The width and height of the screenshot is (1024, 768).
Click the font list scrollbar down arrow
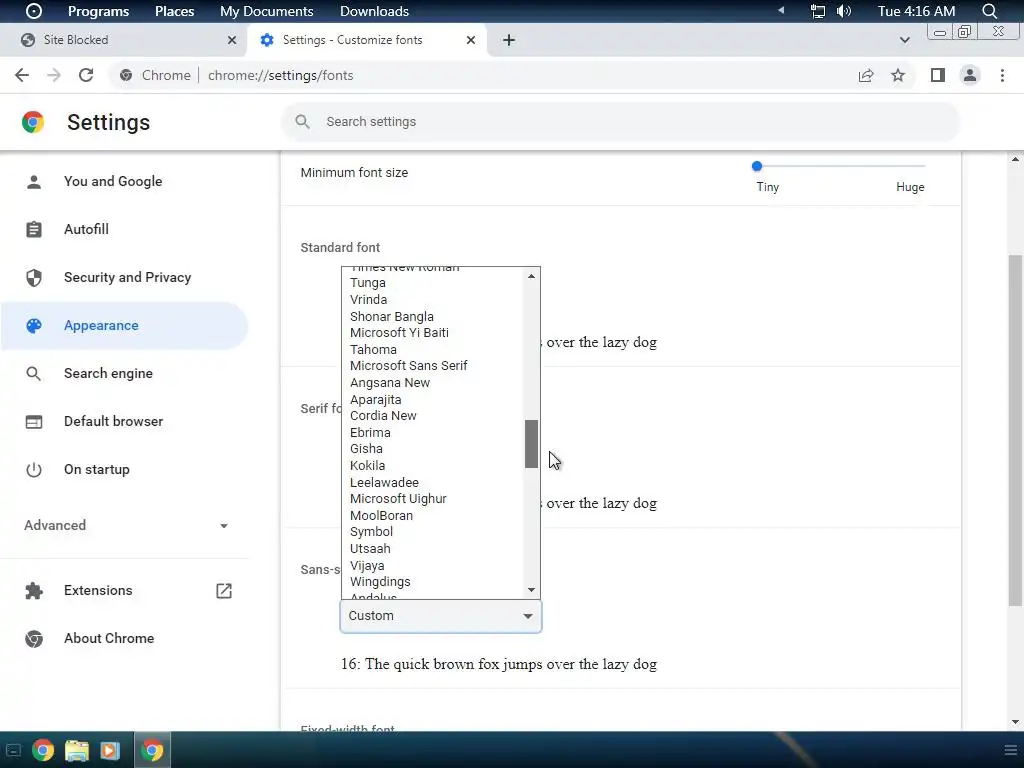tap(532, 590)
